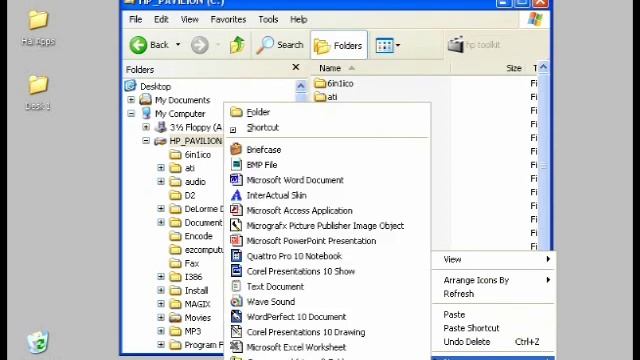This screenshot has width=640, height=360.
Task: Open the Views icon menu
Action: click(x=387, y=45)
